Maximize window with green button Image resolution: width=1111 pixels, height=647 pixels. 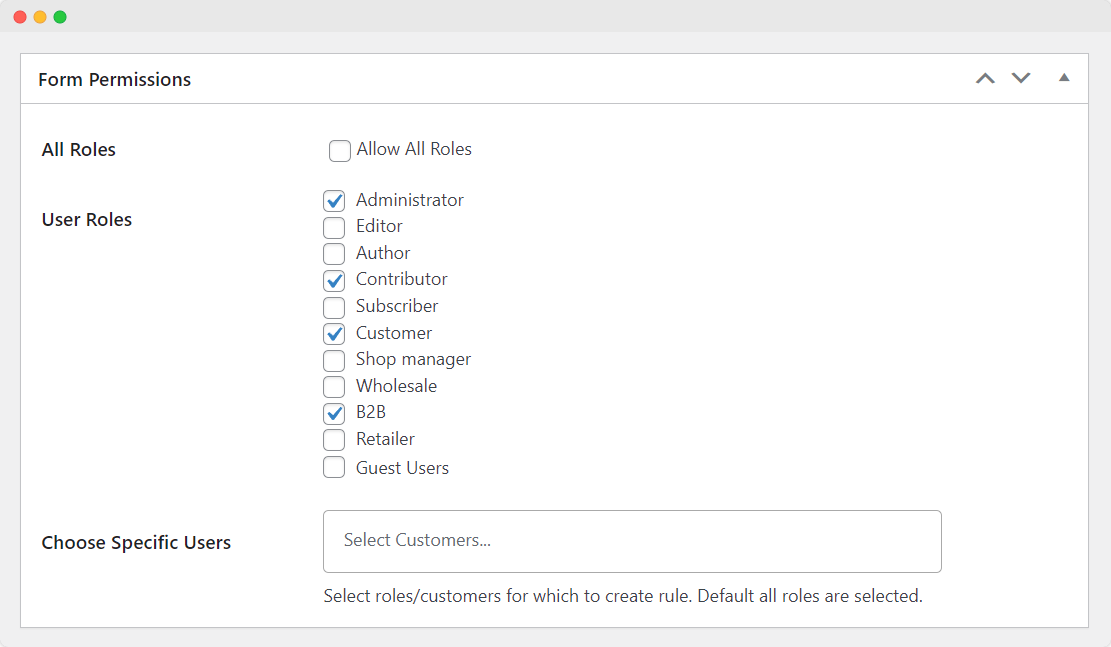(60, 17)
